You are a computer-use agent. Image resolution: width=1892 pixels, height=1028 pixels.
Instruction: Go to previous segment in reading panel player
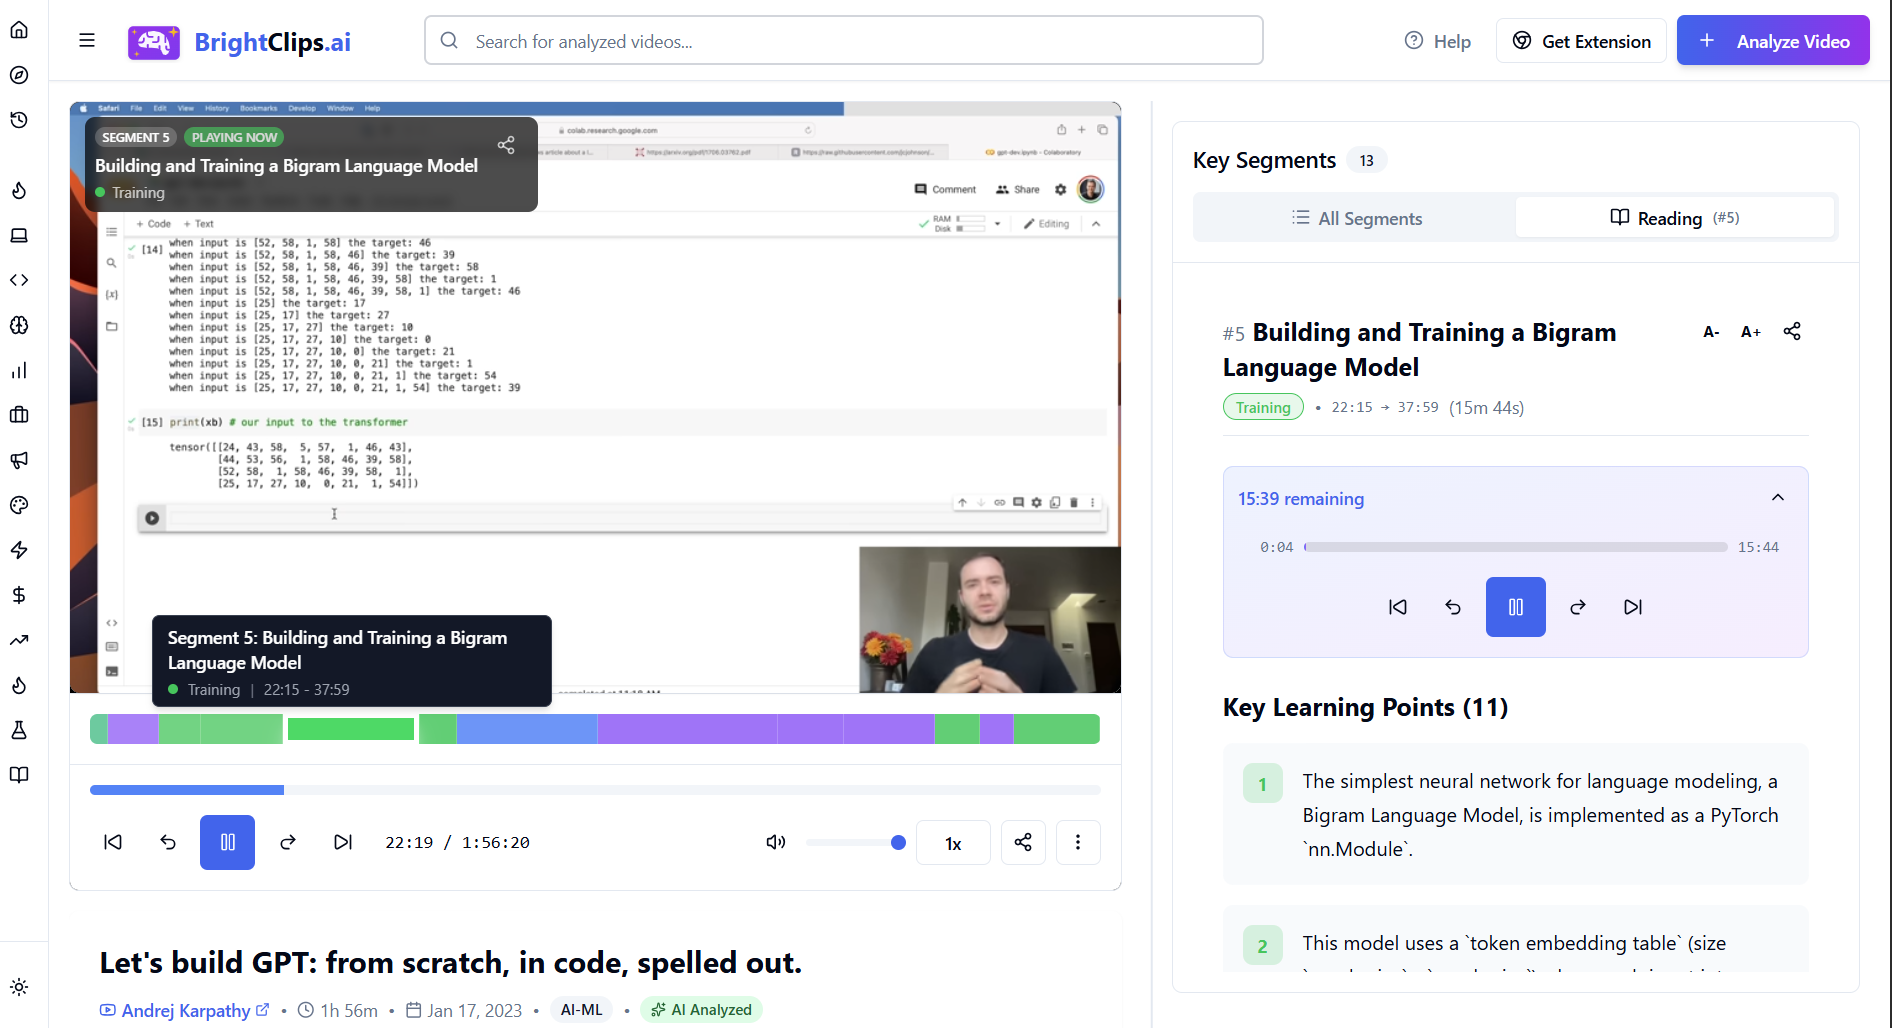tap(1398, 607)
